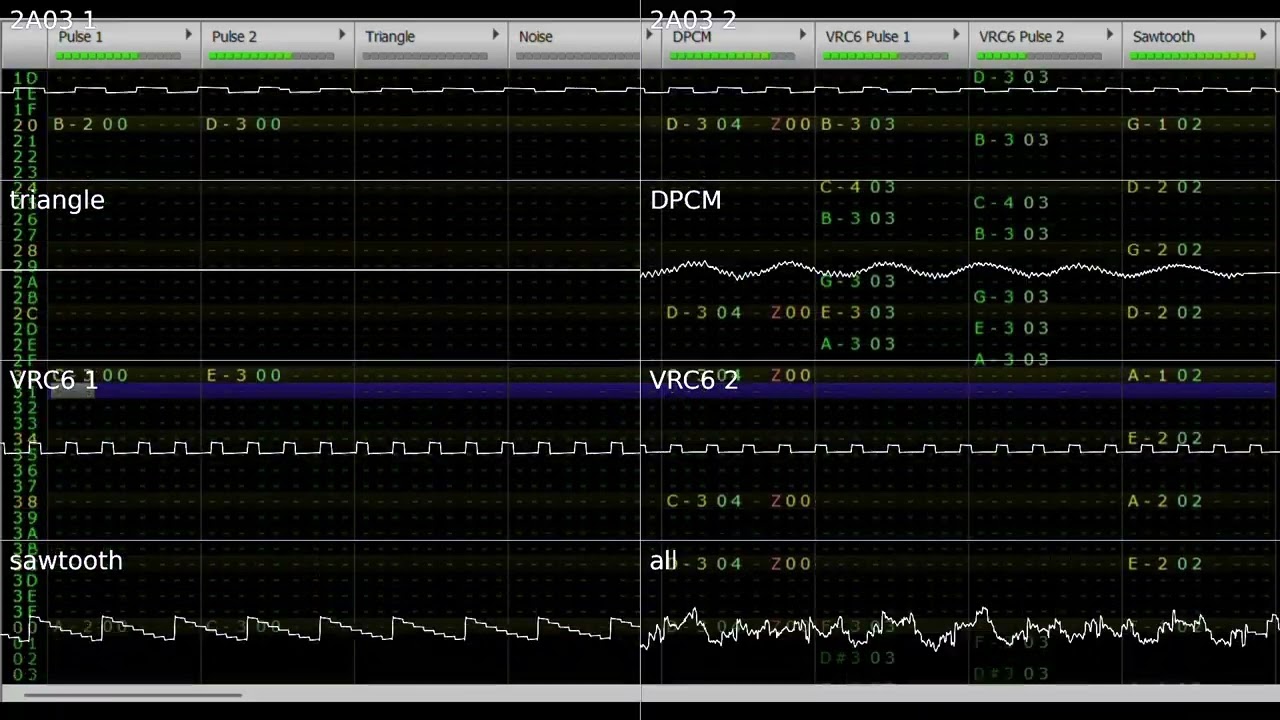Select the Z00 effect beside C-3 04
Image resolution: width=1280 pixels, height=720 pixels.
tap(791, 501)
